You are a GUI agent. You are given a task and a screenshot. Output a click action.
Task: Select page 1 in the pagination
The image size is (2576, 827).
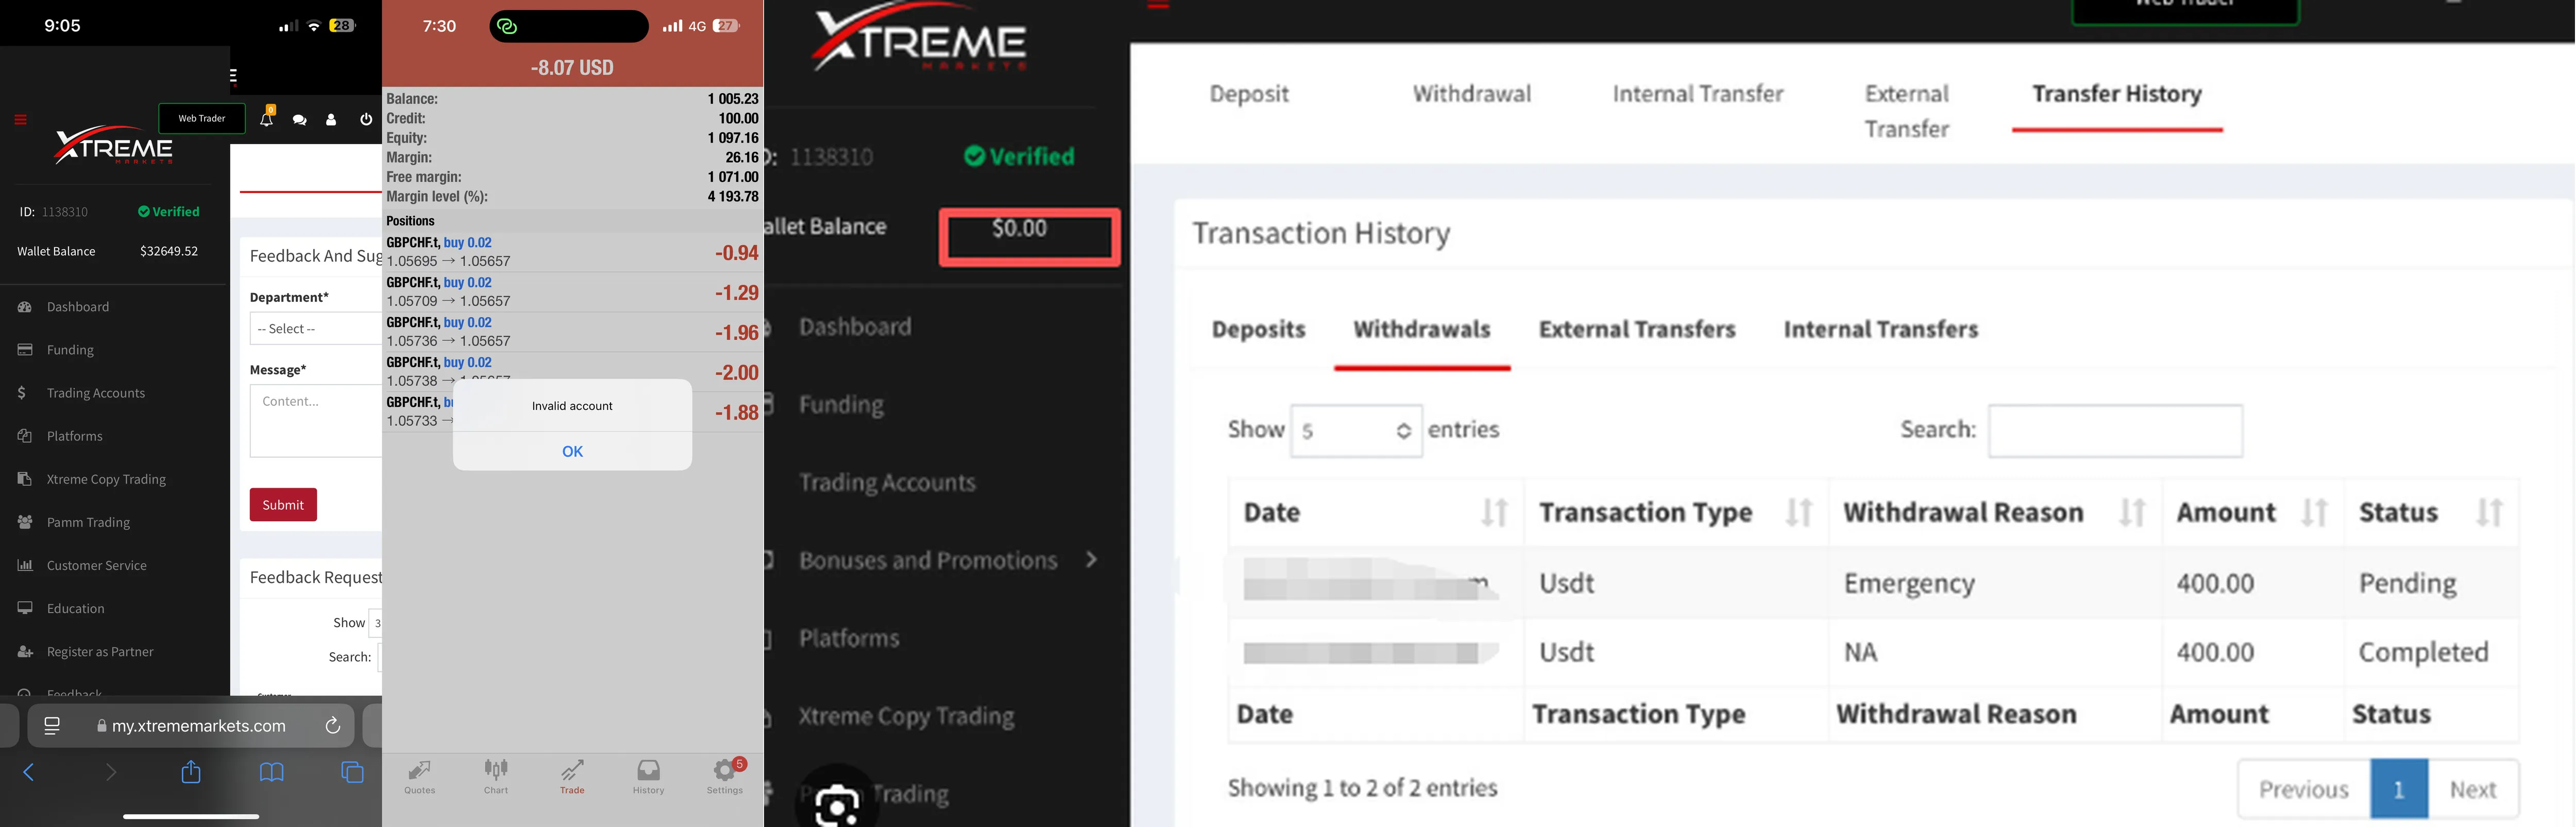coord(2399,790)
